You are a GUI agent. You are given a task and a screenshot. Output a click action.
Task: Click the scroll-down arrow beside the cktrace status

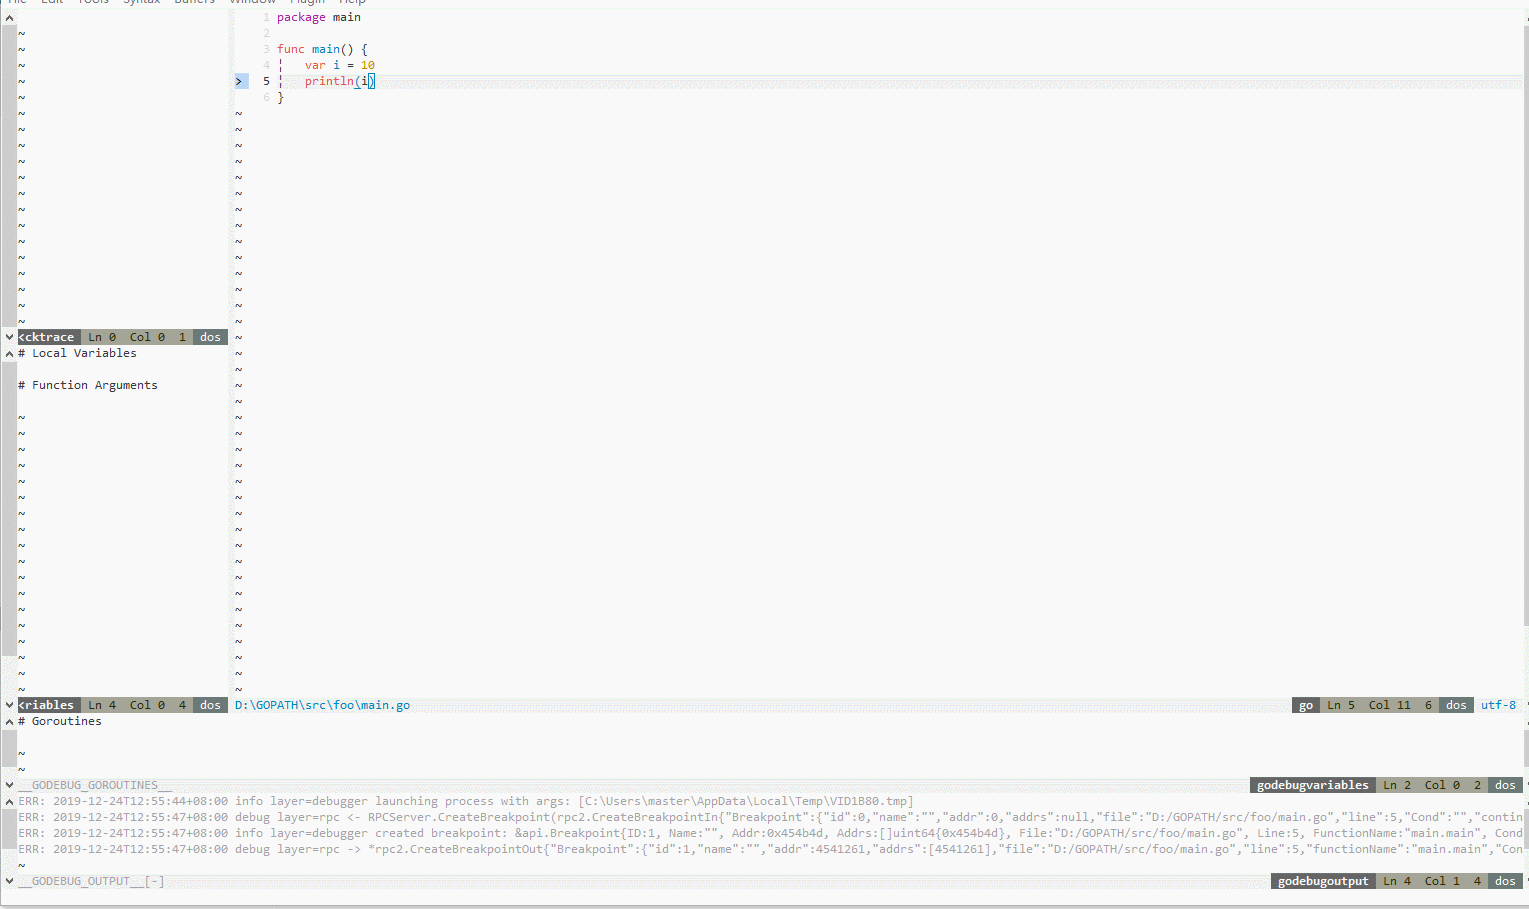pyautogui.click(x=9, y=337)
